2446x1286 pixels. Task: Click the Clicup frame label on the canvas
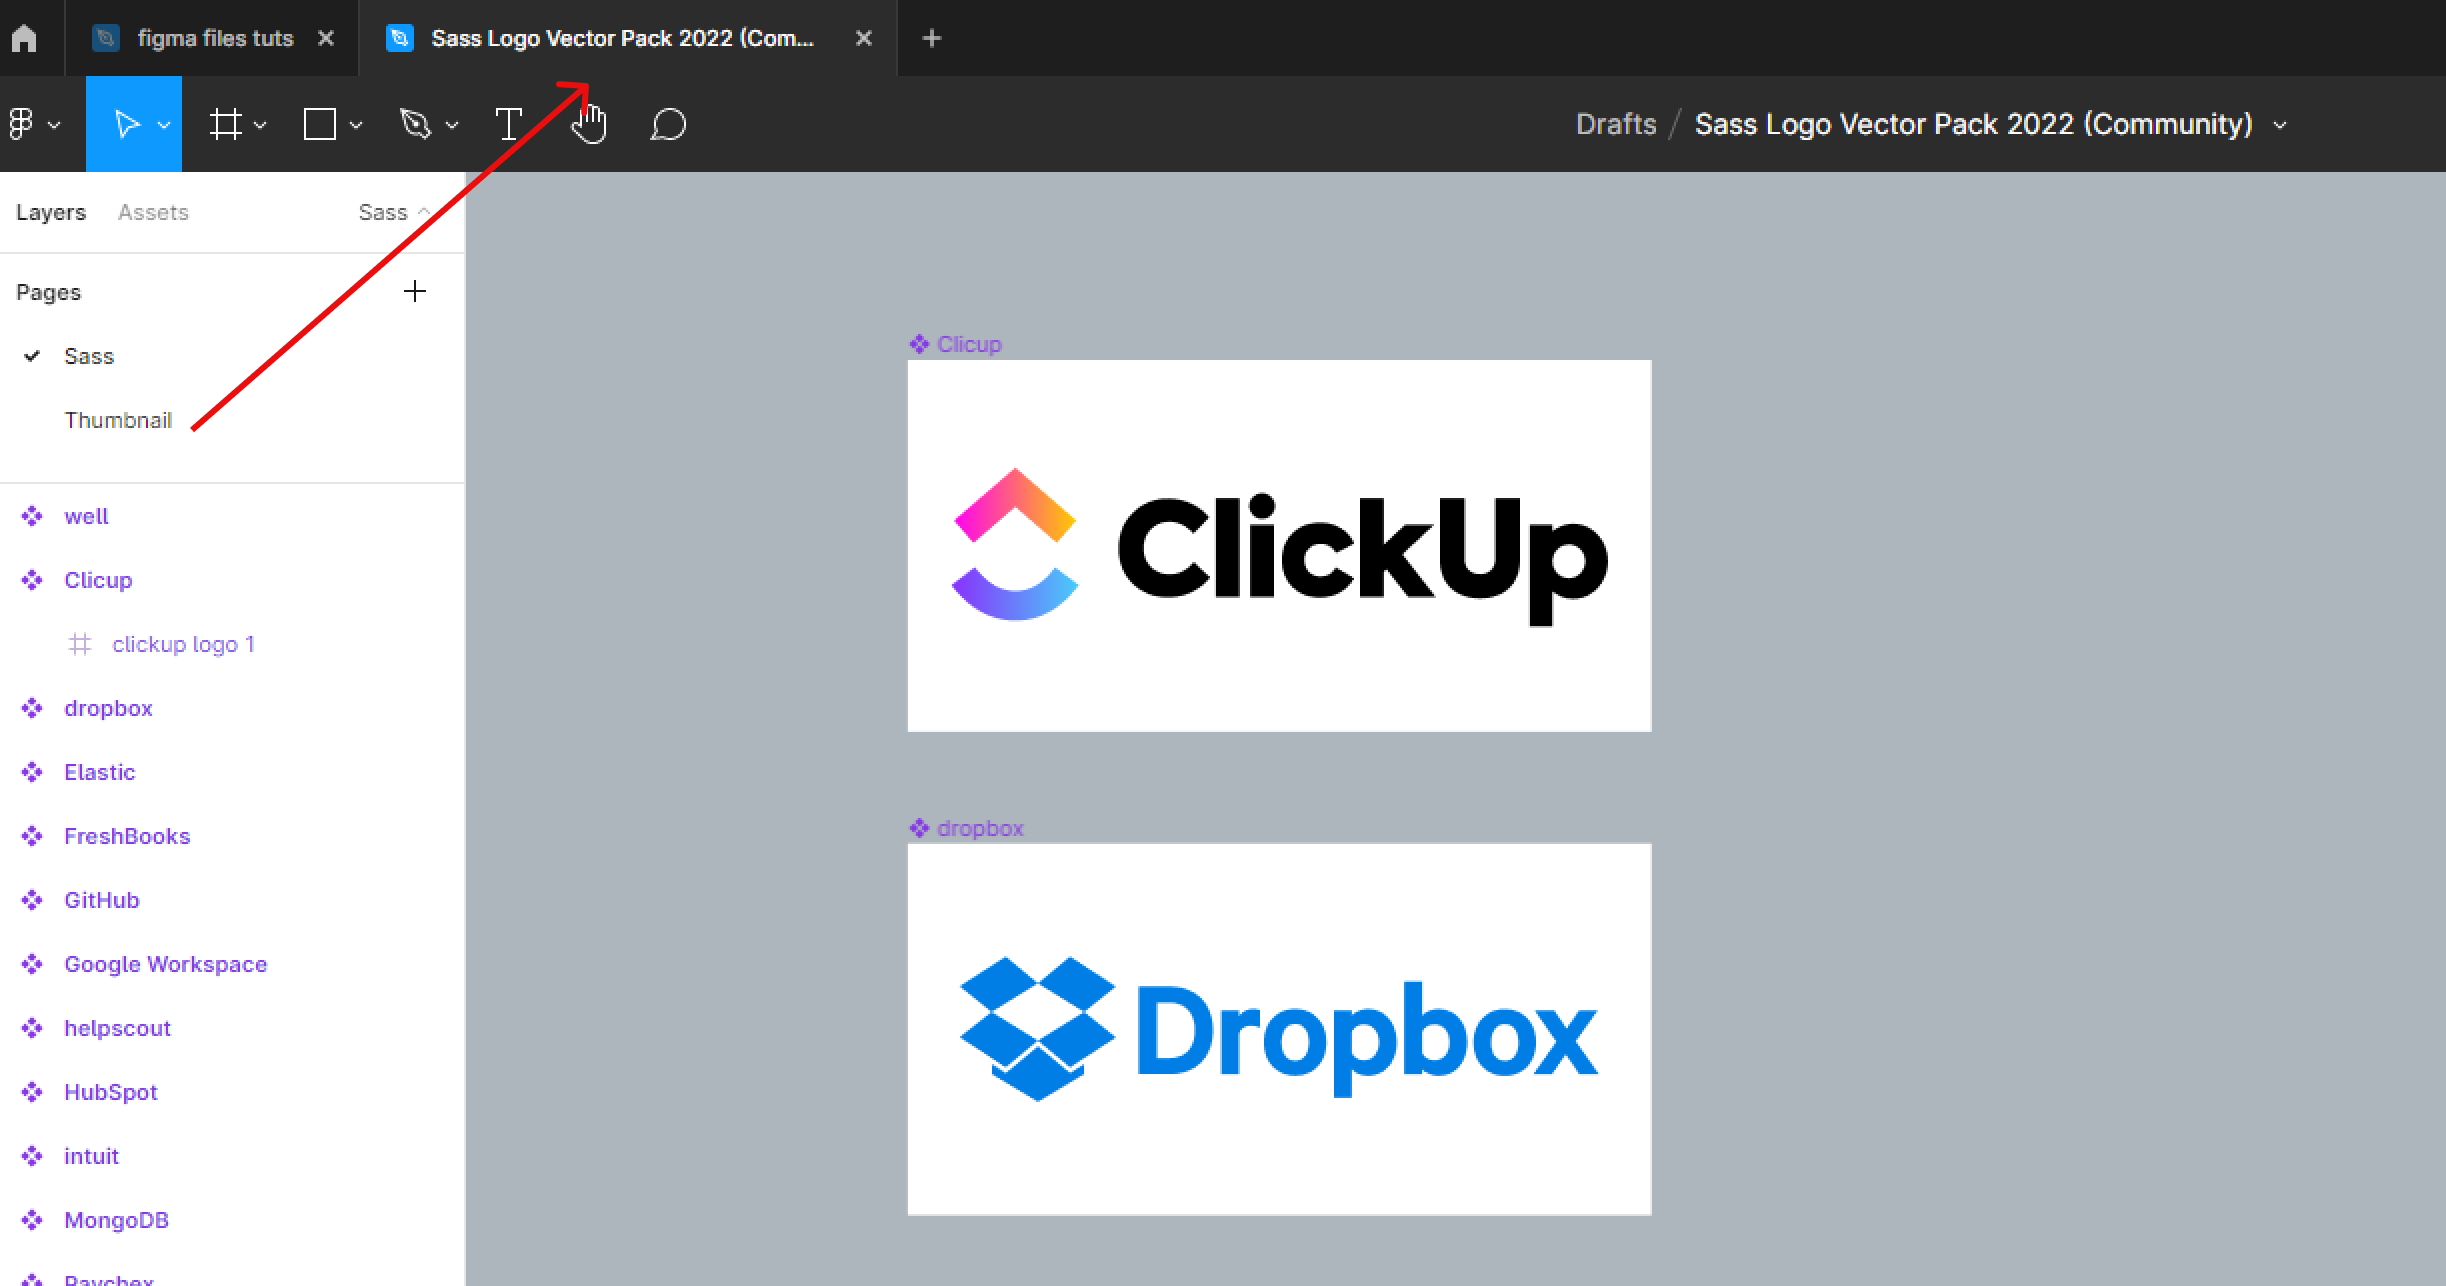coord(968,343)
